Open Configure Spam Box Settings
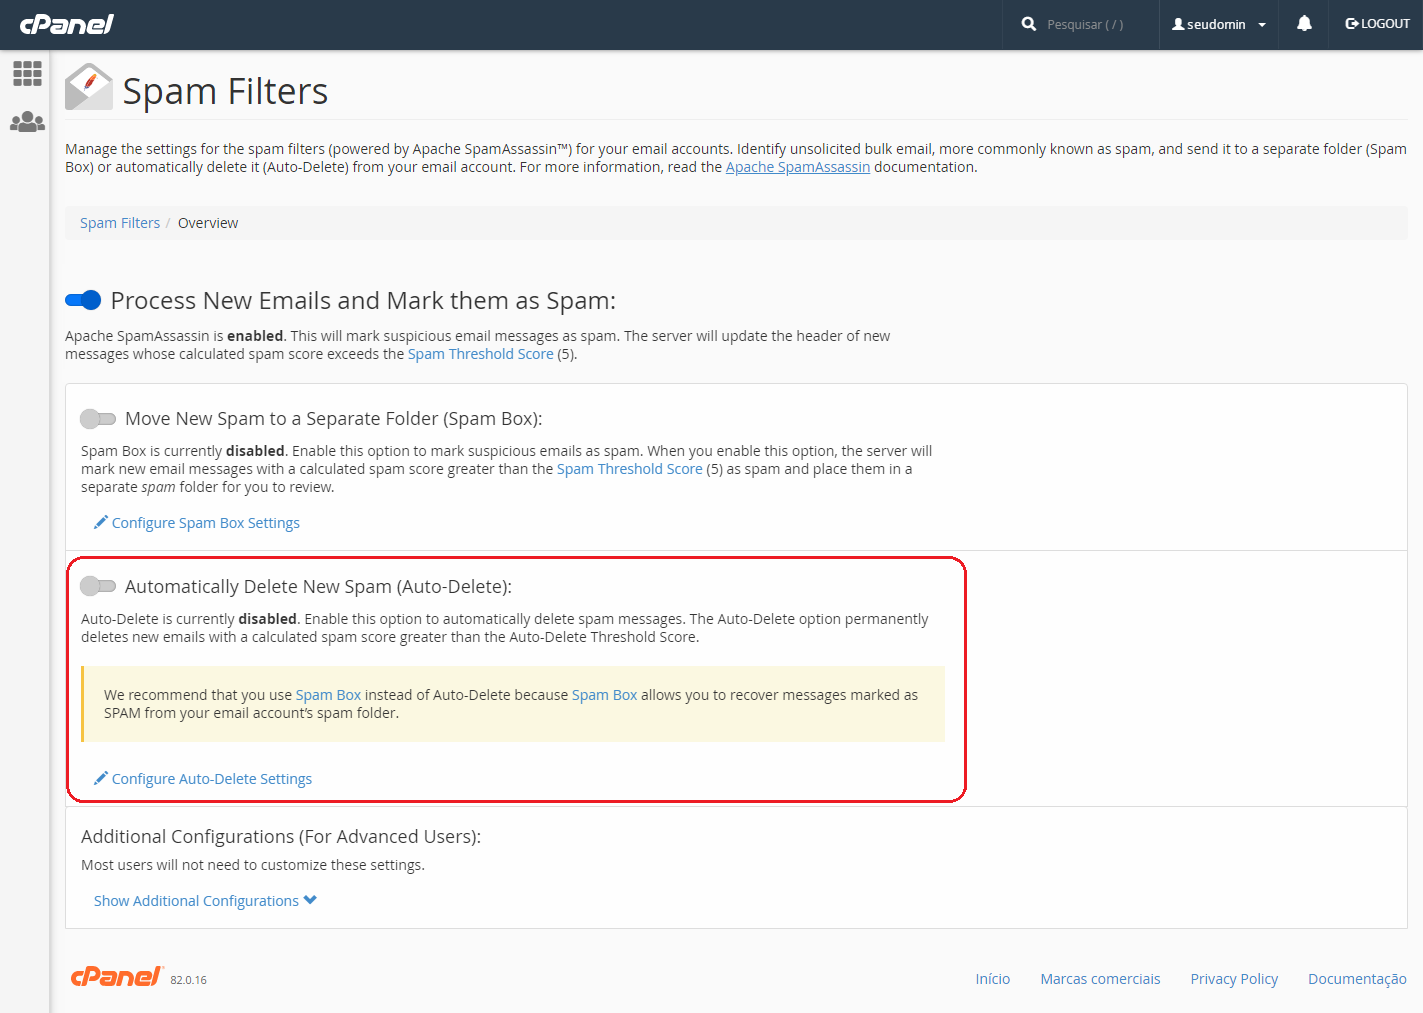Screen dimensions: 1423x1013 pos(206,523)
